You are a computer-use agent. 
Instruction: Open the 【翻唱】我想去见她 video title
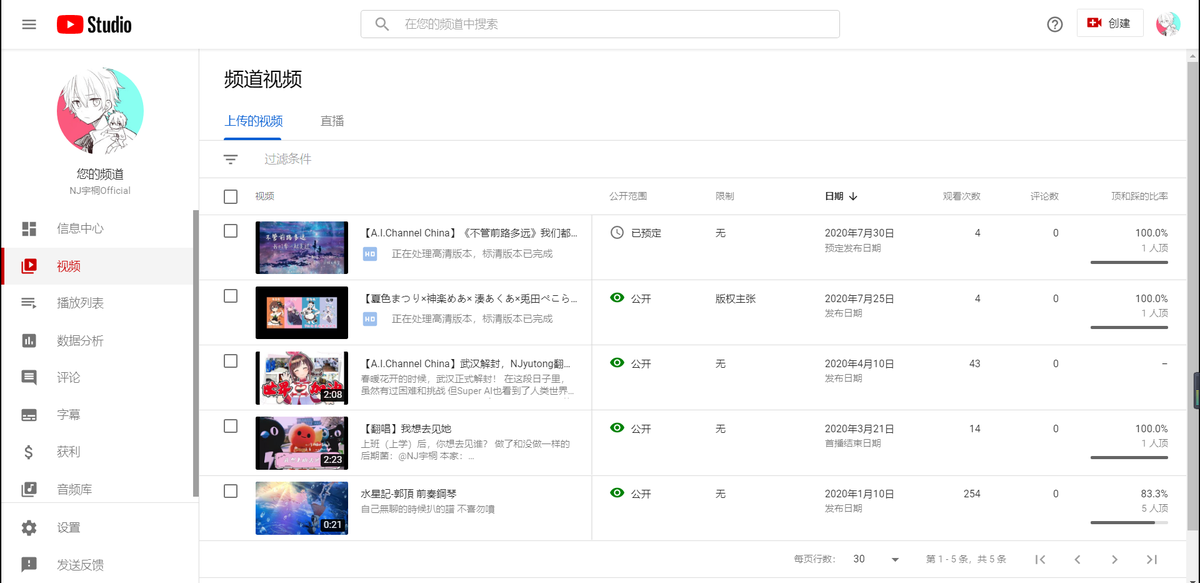(x=405, y=428)
